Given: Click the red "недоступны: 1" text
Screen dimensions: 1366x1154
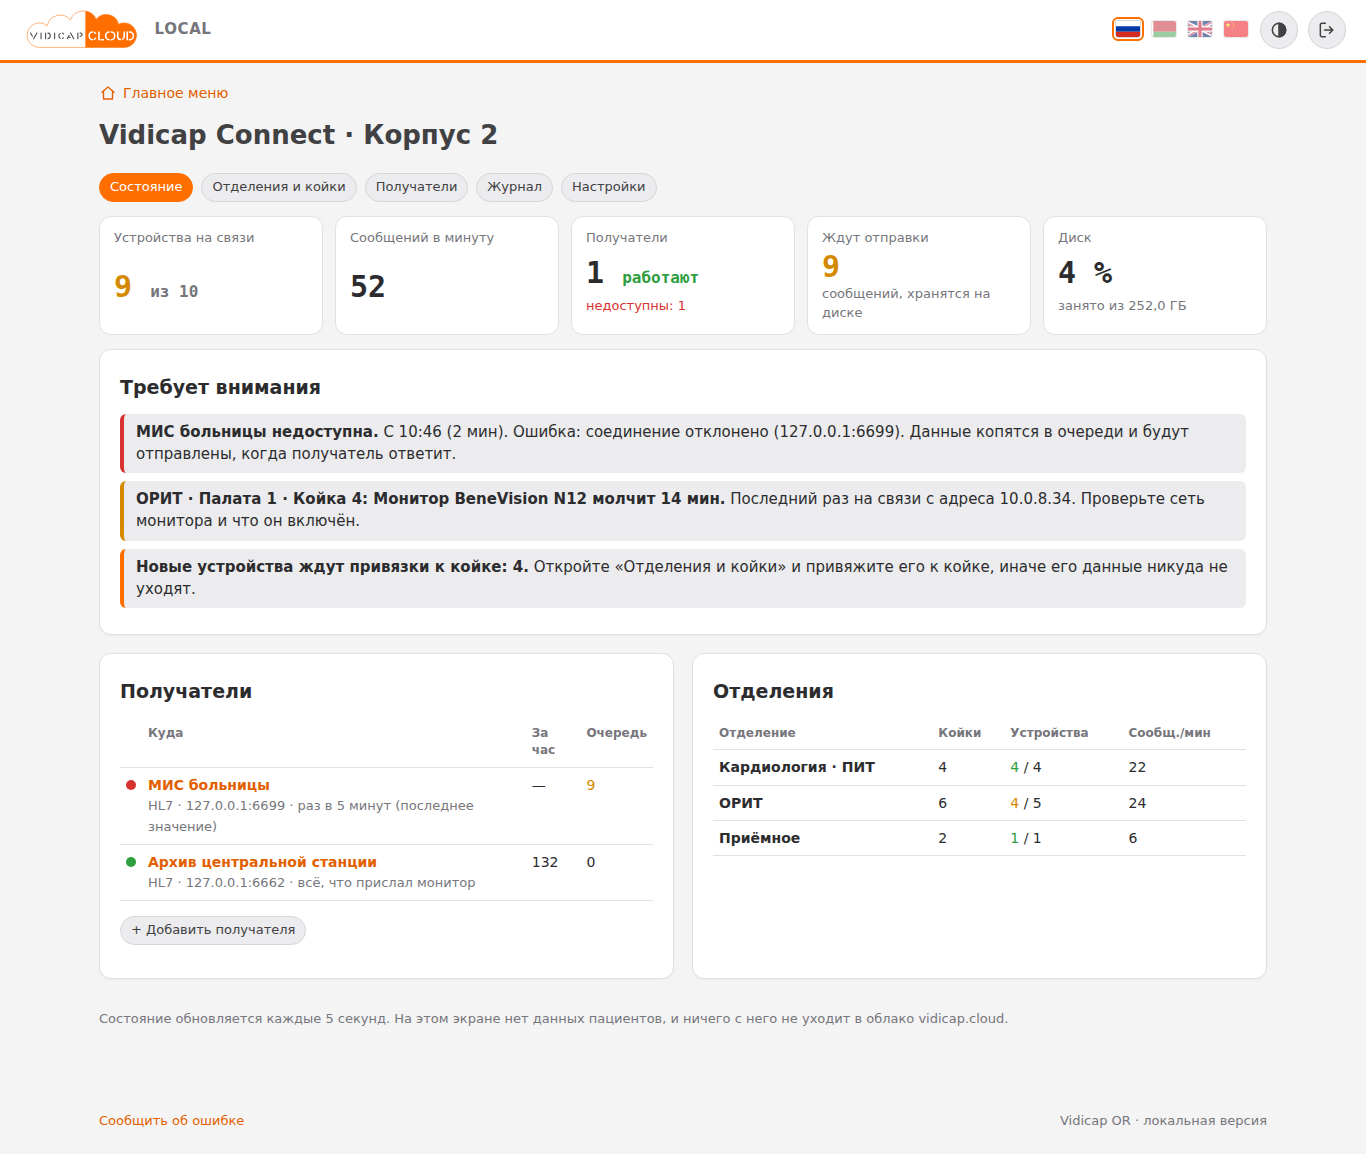Looking at the screenshot, I should [636, 306].
